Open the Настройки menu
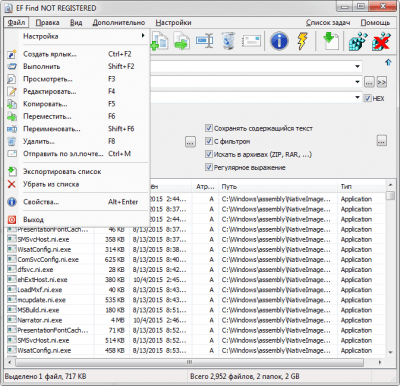 (x=173, y=23)
